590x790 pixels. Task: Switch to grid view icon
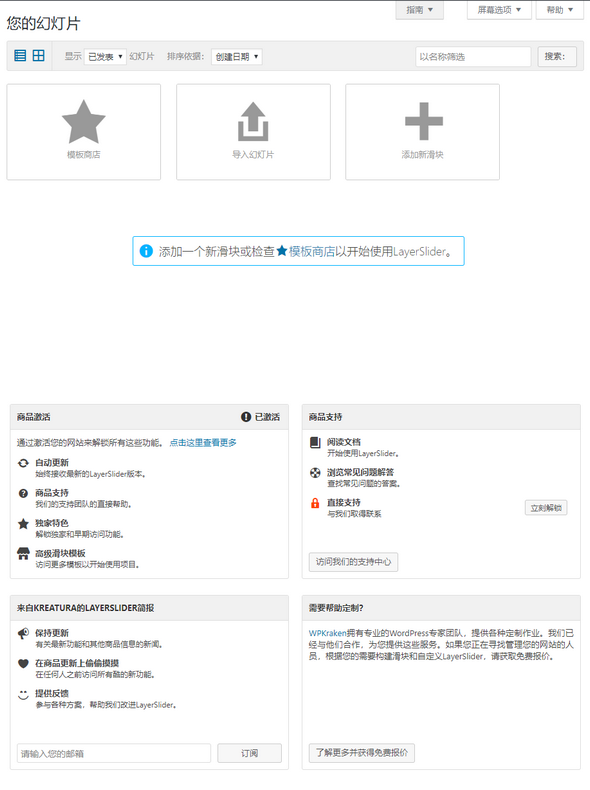38,55
